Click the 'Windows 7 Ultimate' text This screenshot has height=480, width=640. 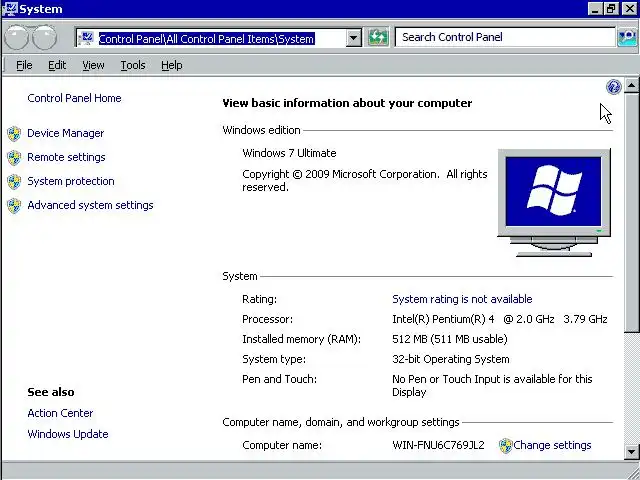tap(289, 153)
